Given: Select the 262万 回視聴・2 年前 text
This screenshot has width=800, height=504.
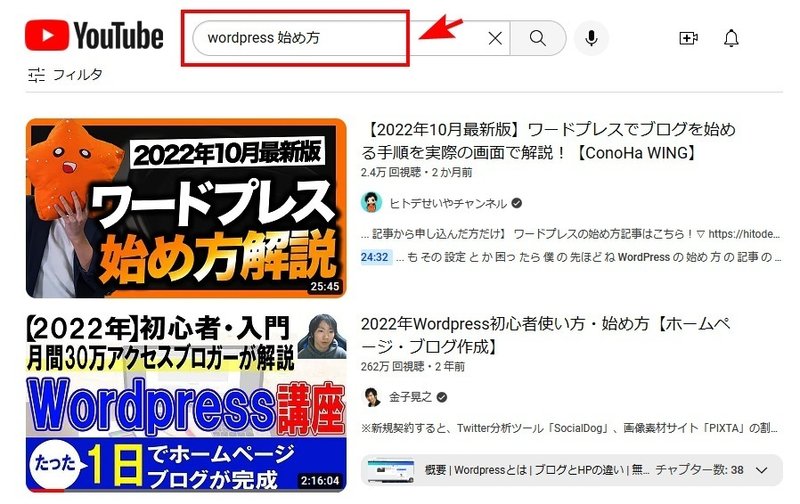Looking at the screenshot, I should pyautogui.click(x=413, y=366).
